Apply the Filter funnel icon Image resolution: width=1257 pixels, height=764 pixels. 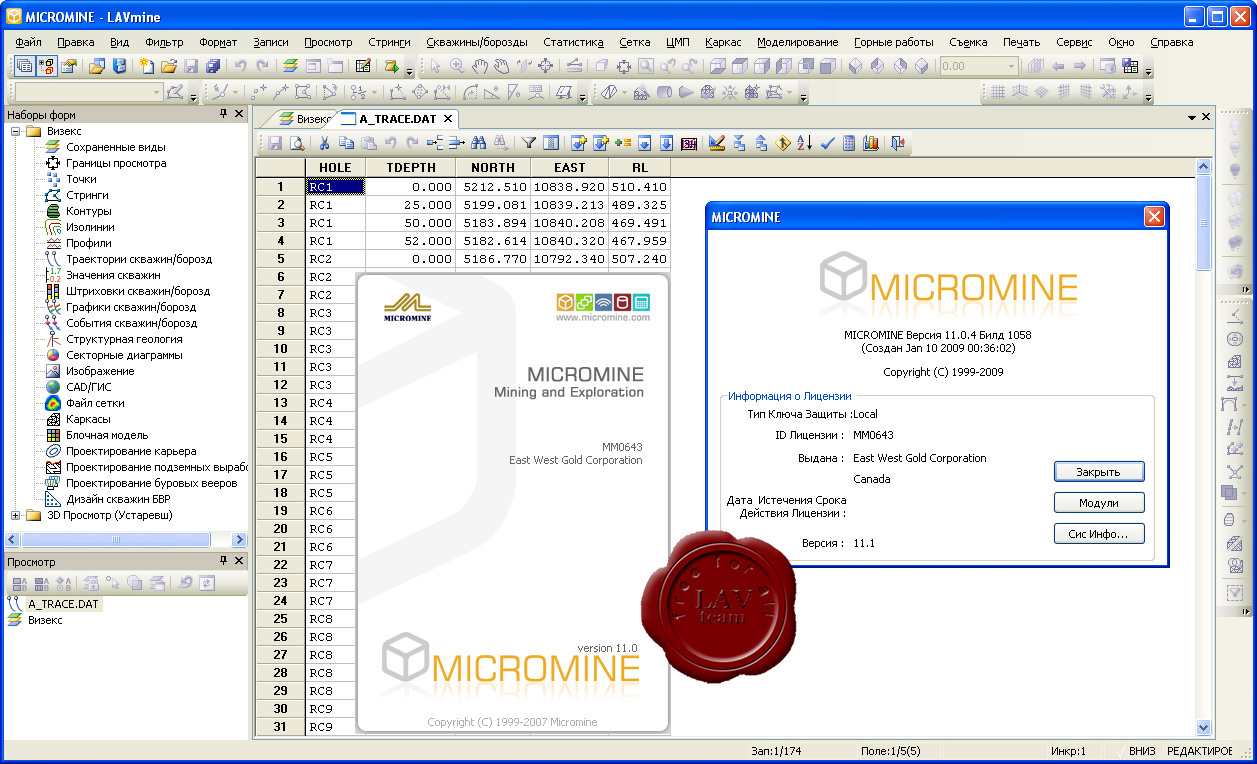click(529, 143)
